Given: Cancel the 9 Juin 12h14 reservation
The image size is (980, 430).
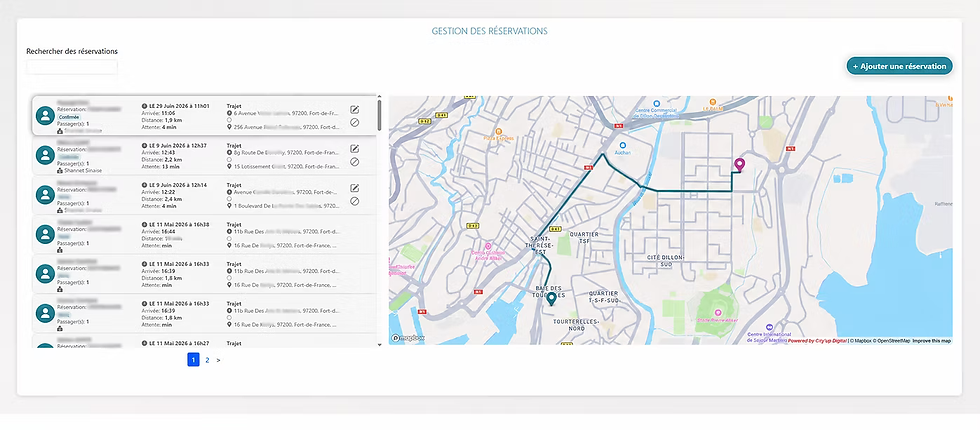Looking at the screenshot, I should [x=354, y=201].
